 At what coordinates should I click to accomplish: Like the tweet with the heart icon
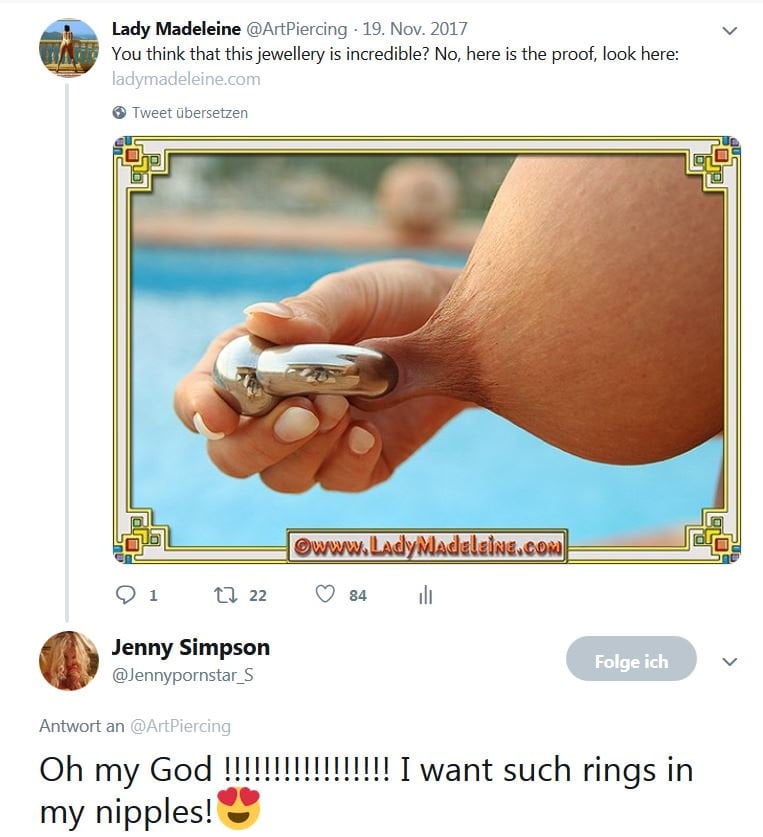[325, 594]
